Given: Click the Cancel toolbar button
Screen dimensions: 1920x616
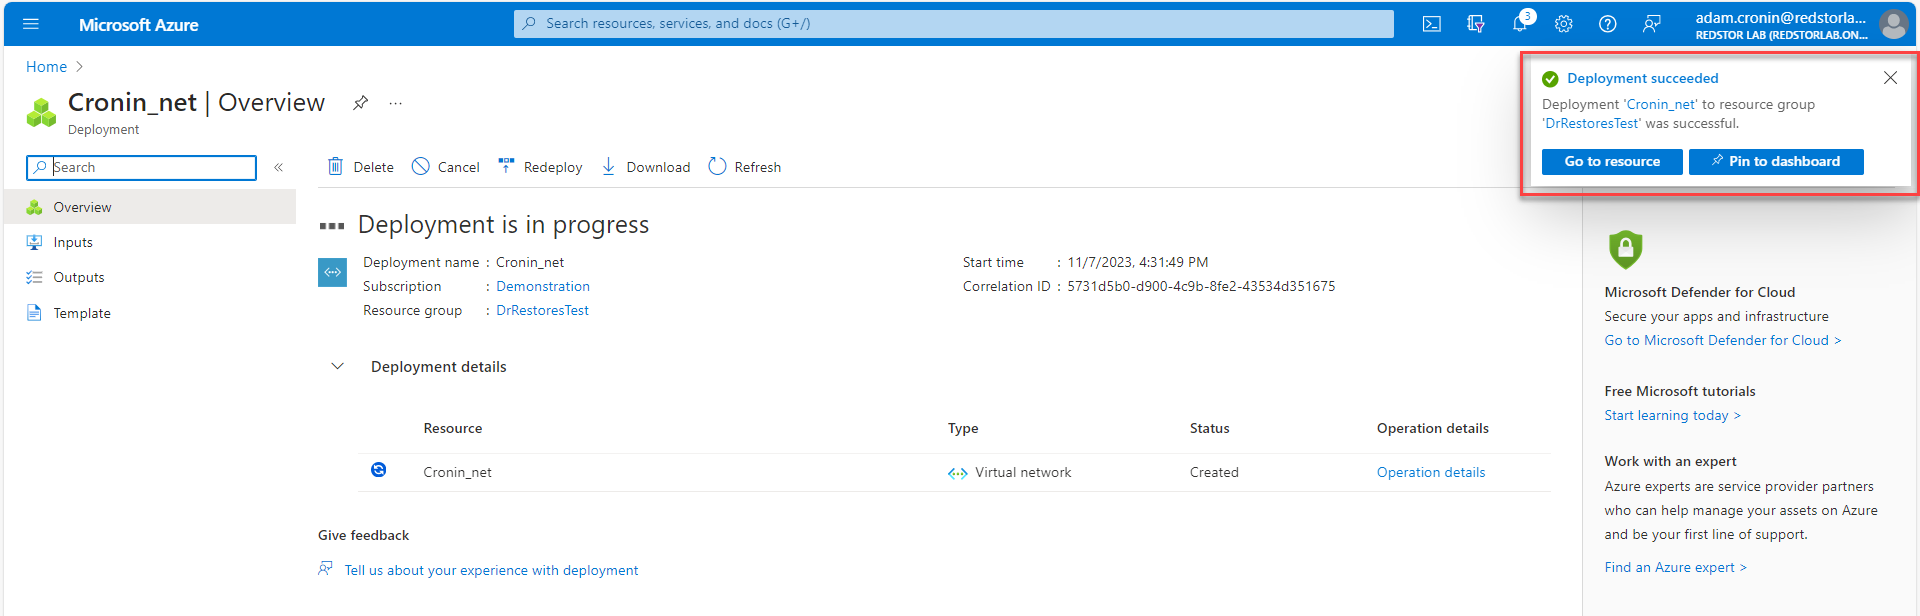Looking at the screenshot, I should point(446,167).
